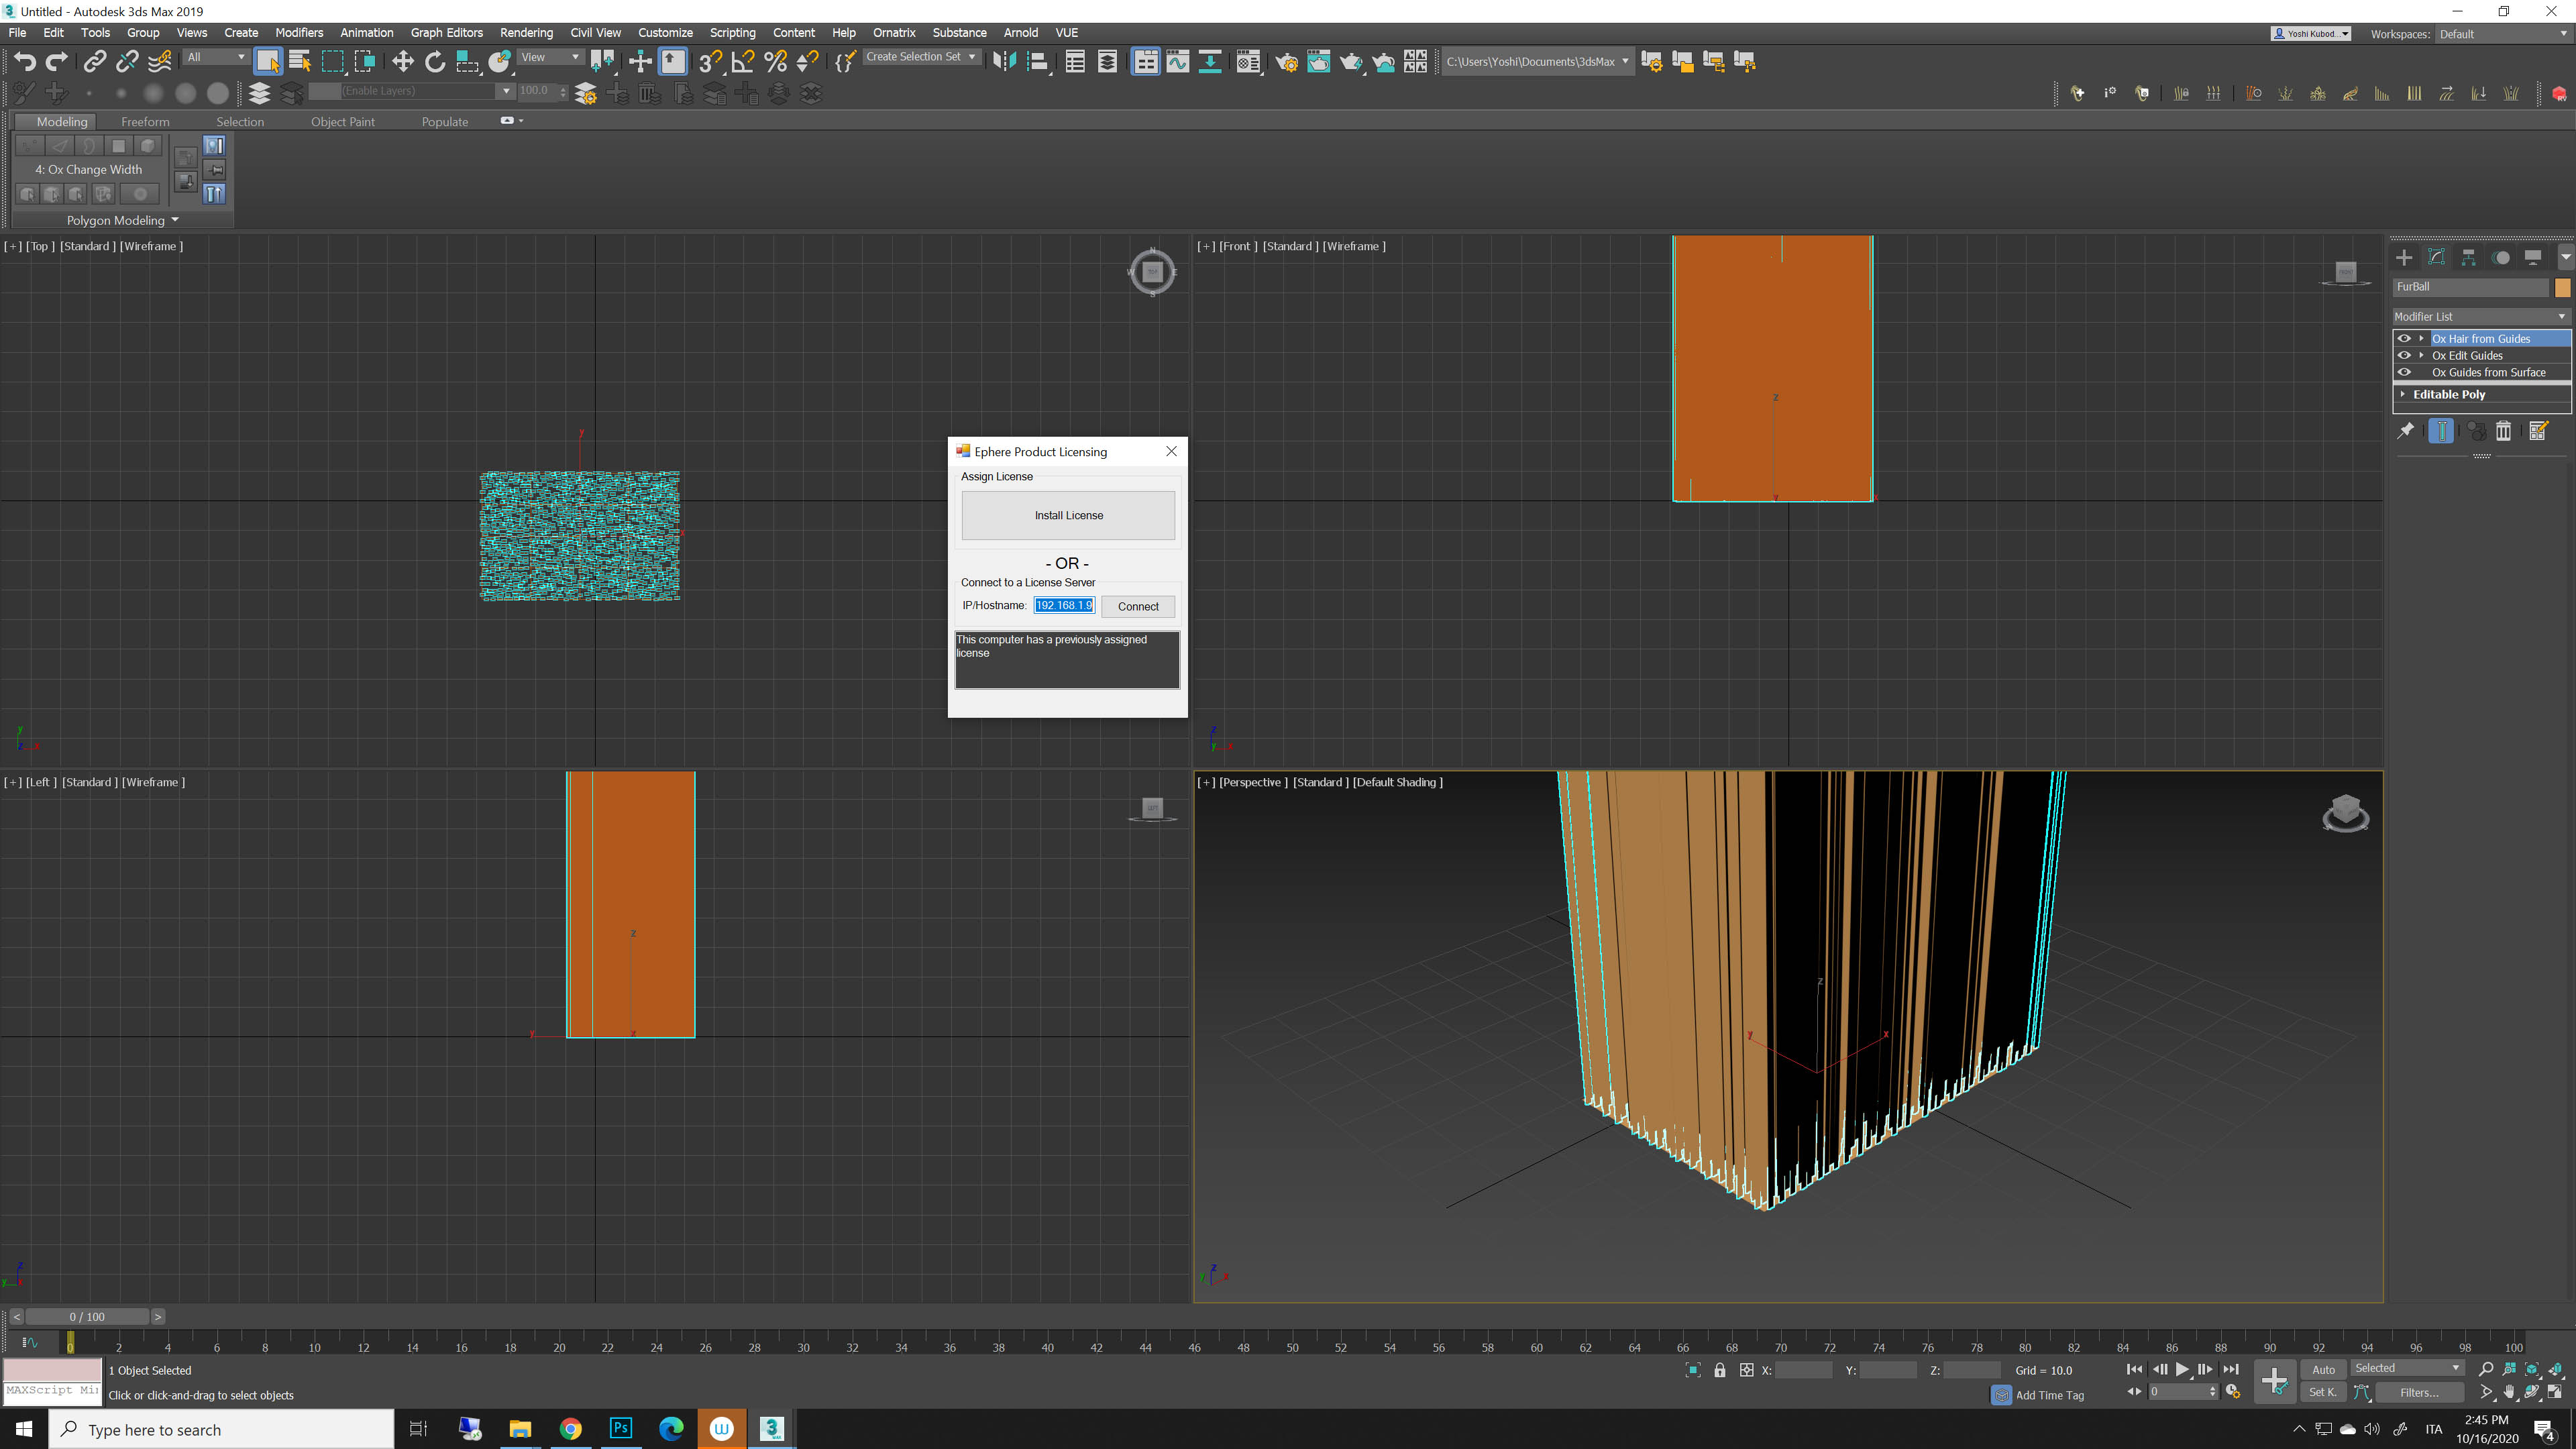Open the Ornatrix menu
The image size is (2576, 1449).
(x=893, y=33)
